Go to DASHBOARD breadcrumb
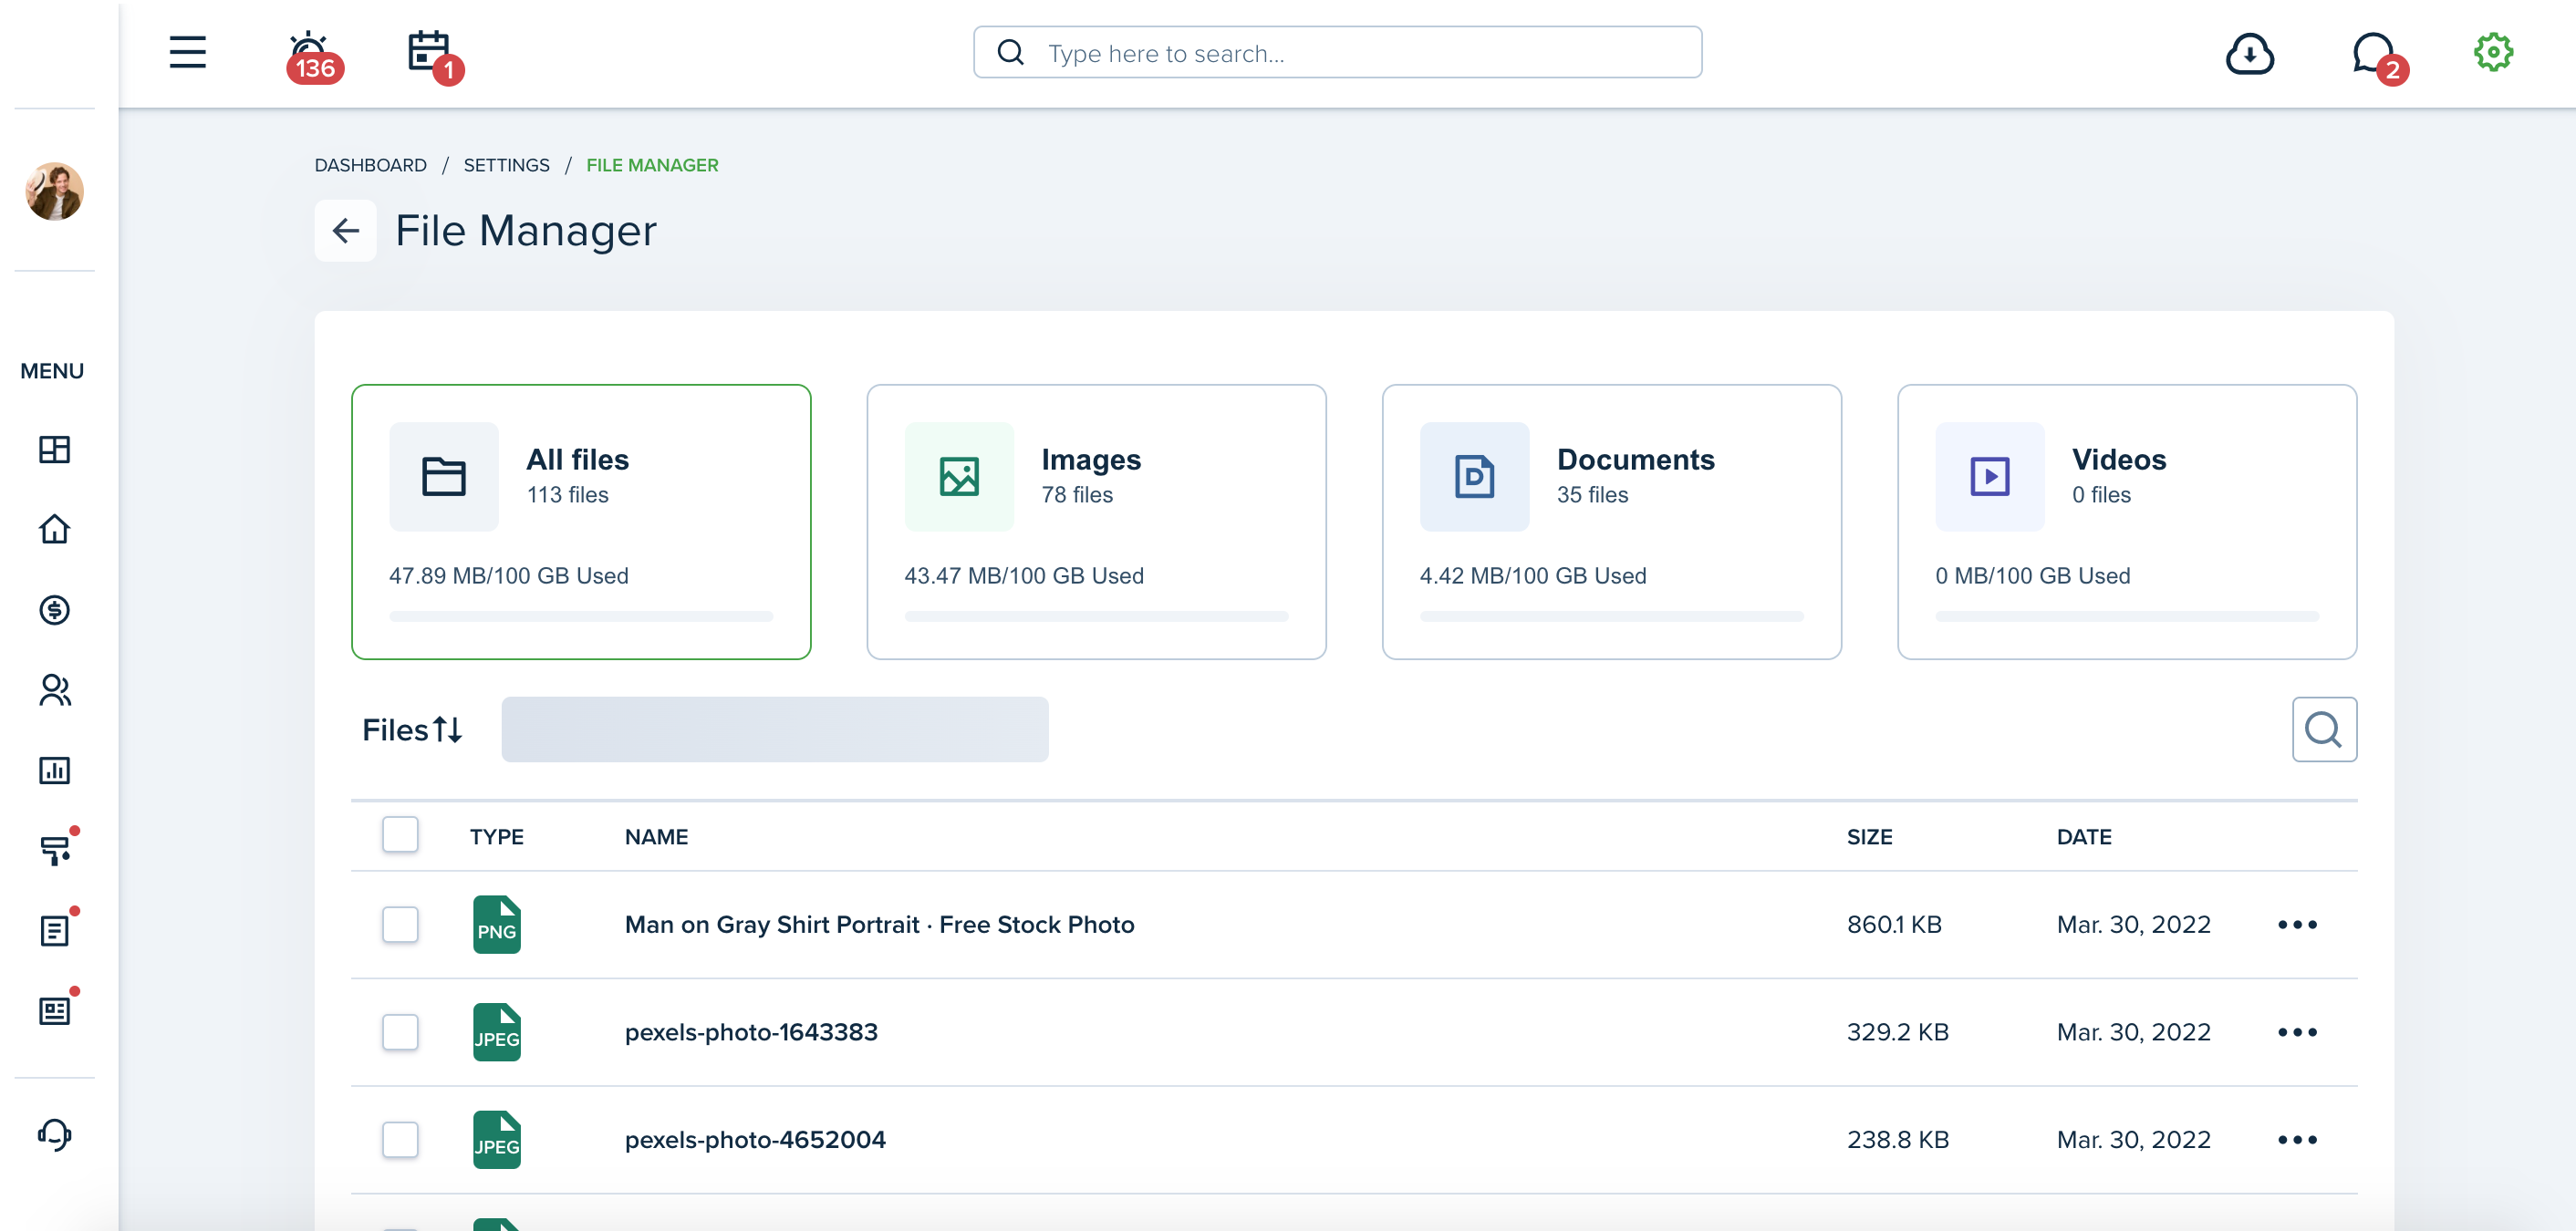The image size is (2576, 1231). click(370, 165)
